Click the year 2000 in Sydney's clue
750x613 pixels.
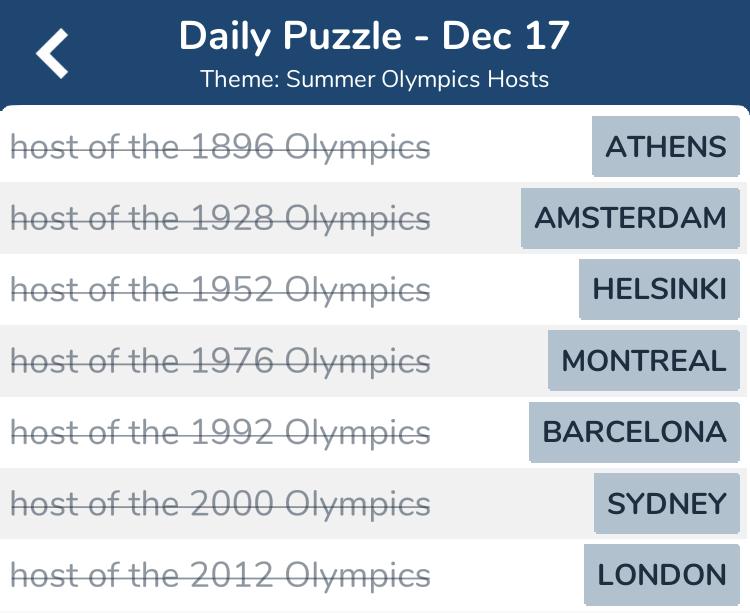233,503
